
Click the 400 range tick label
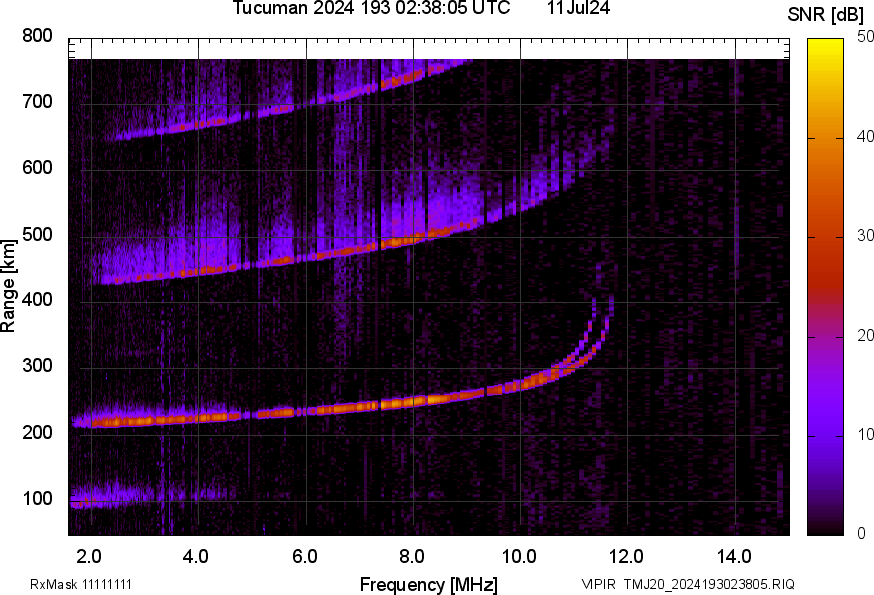tap(38, 300)
